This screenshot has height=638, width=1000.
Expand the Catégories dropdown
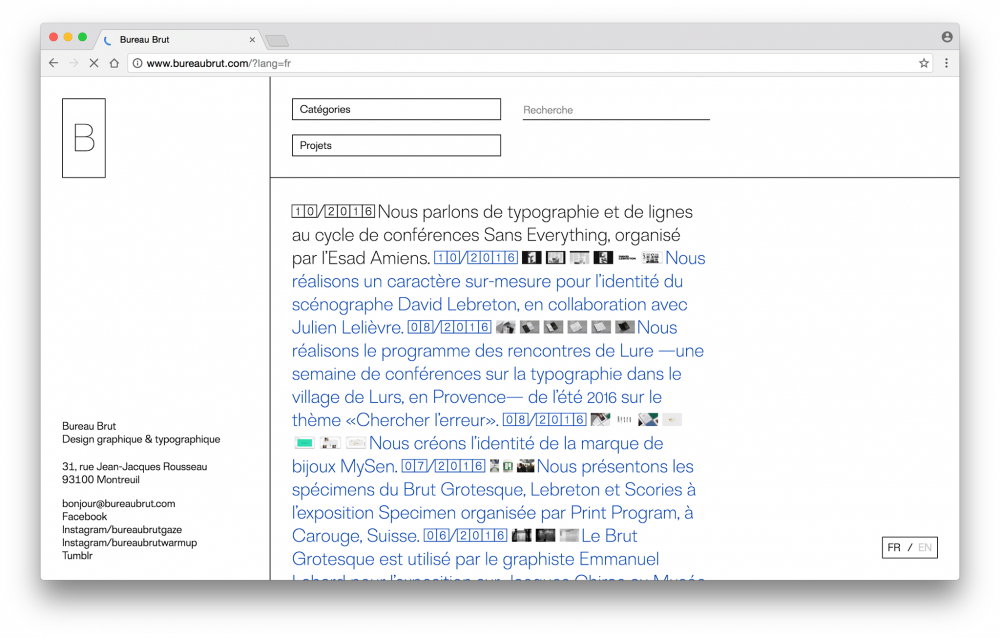point(396,110)
